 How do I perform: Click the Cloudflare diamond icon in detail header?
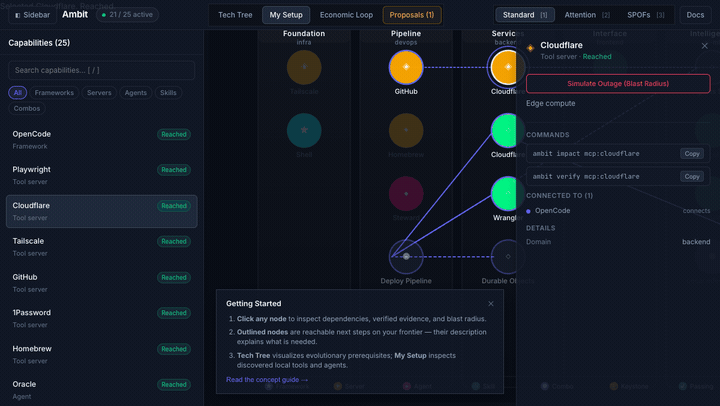click(530, 48)
